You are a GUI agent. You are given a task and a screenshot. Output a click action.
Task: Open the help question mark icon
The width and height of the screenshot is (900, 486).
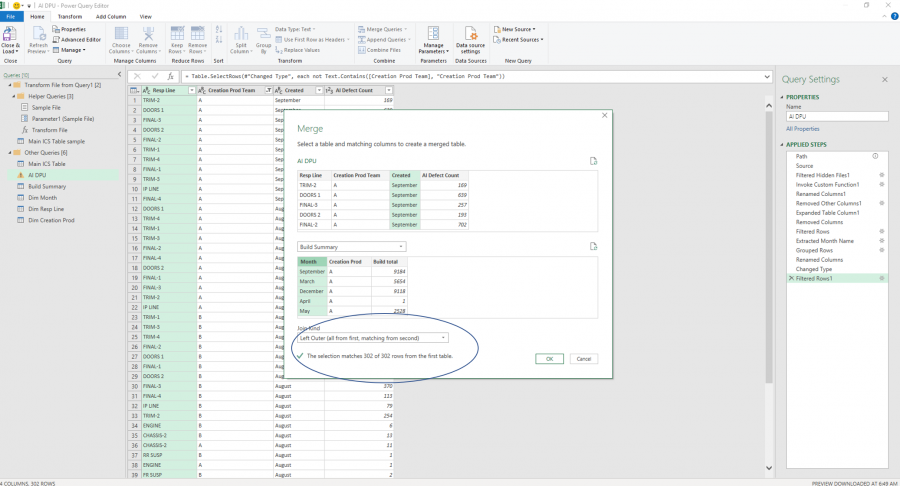point(894,17)
